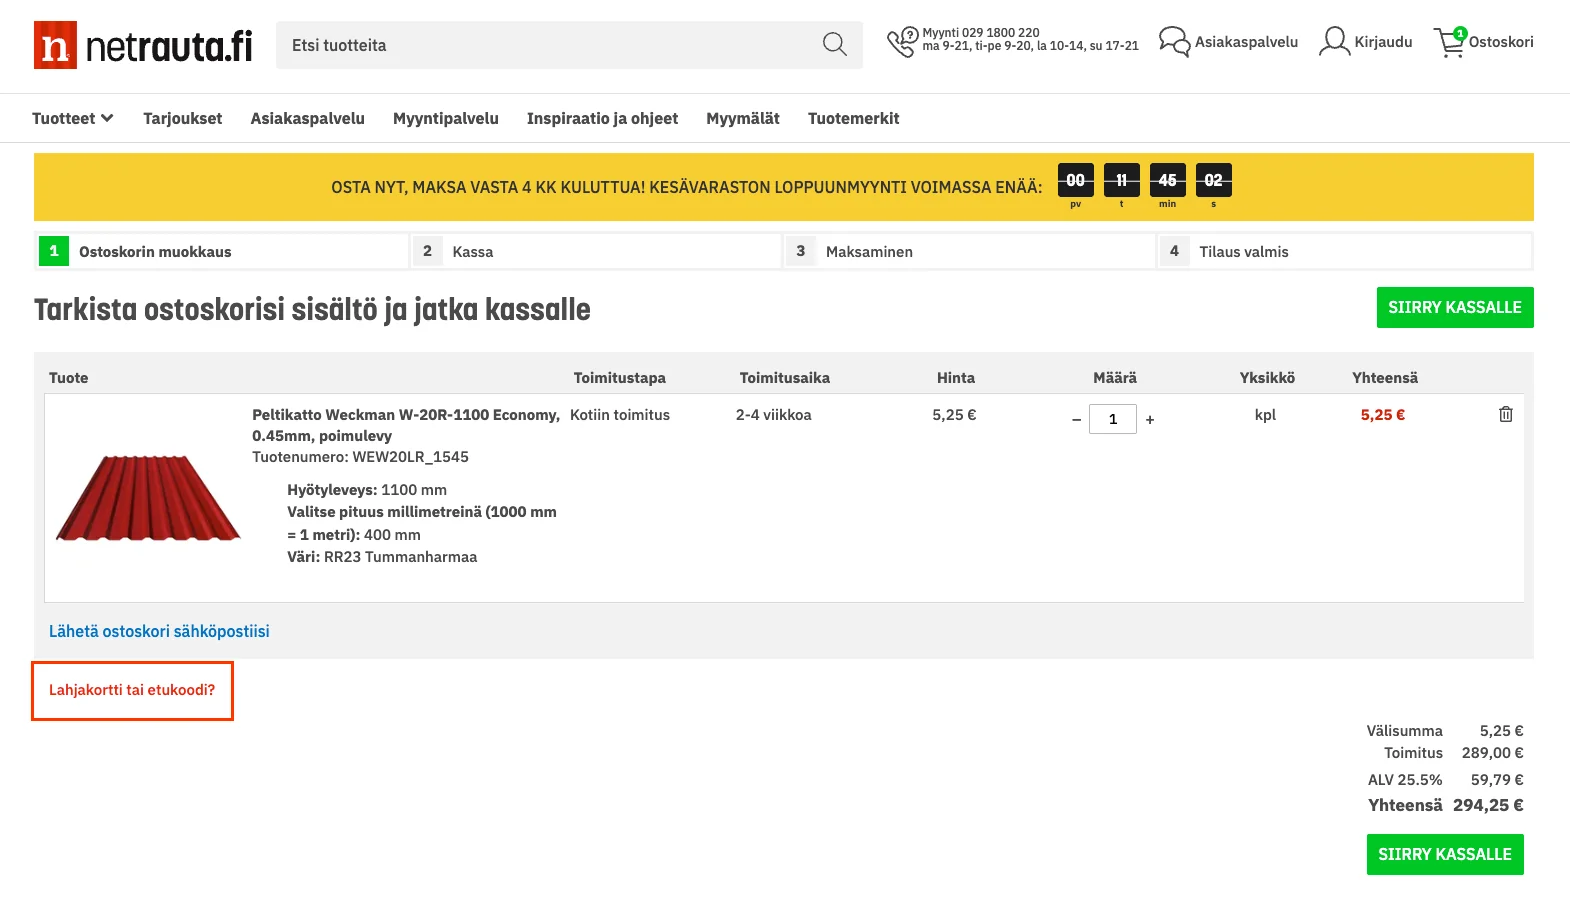This screenshot has width=1570, height=907.
Task: Click the Myynti 029 1800 220 phone number
Action: click(981, 33)
